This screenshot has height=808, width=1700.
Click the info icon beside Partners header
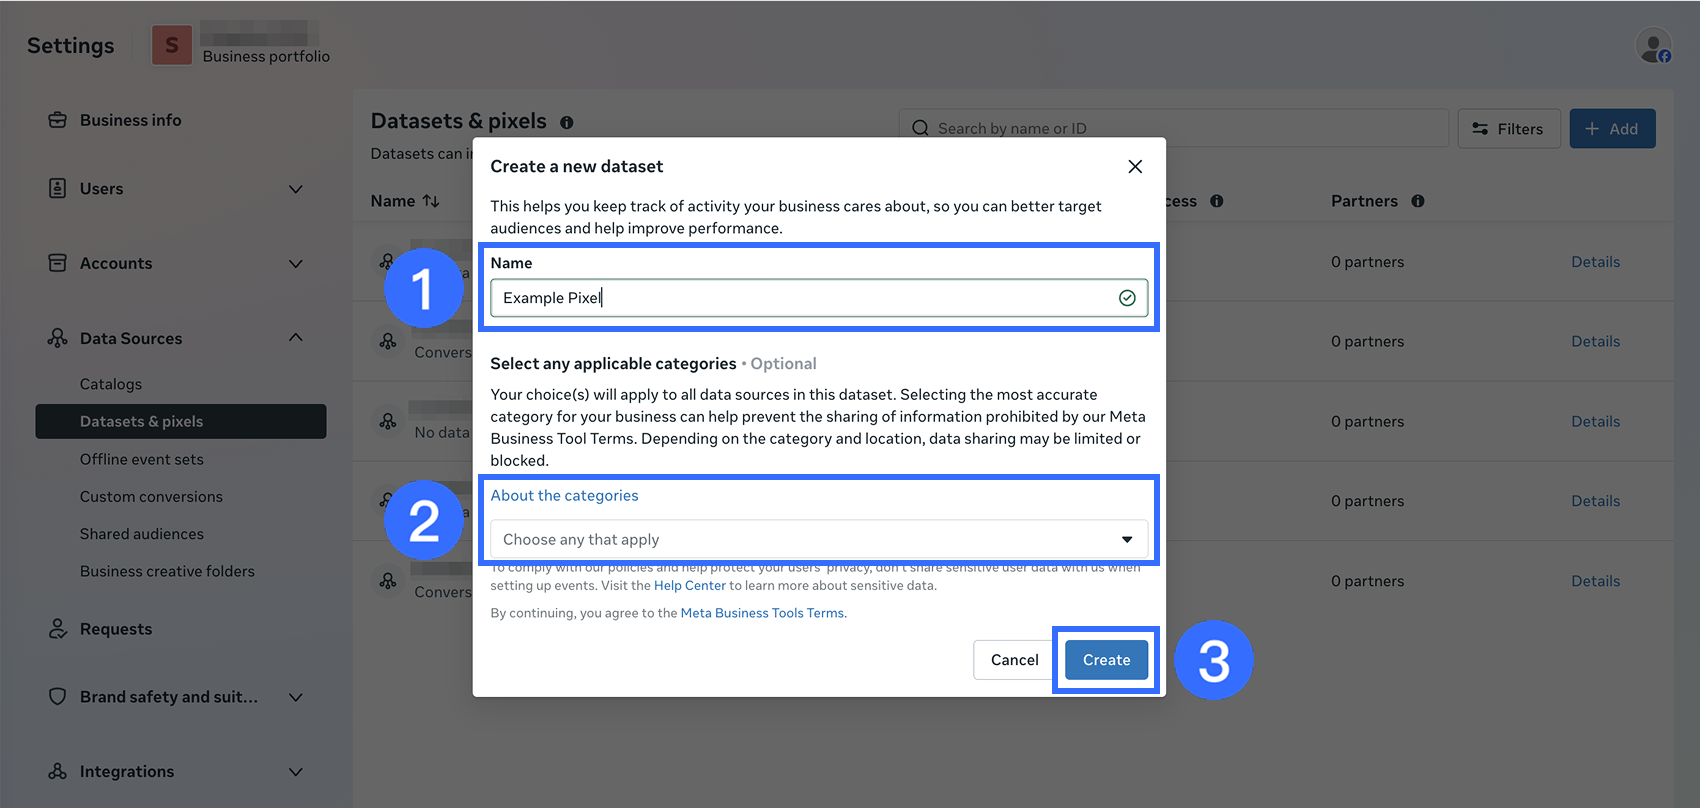(x=1418, y=201)
